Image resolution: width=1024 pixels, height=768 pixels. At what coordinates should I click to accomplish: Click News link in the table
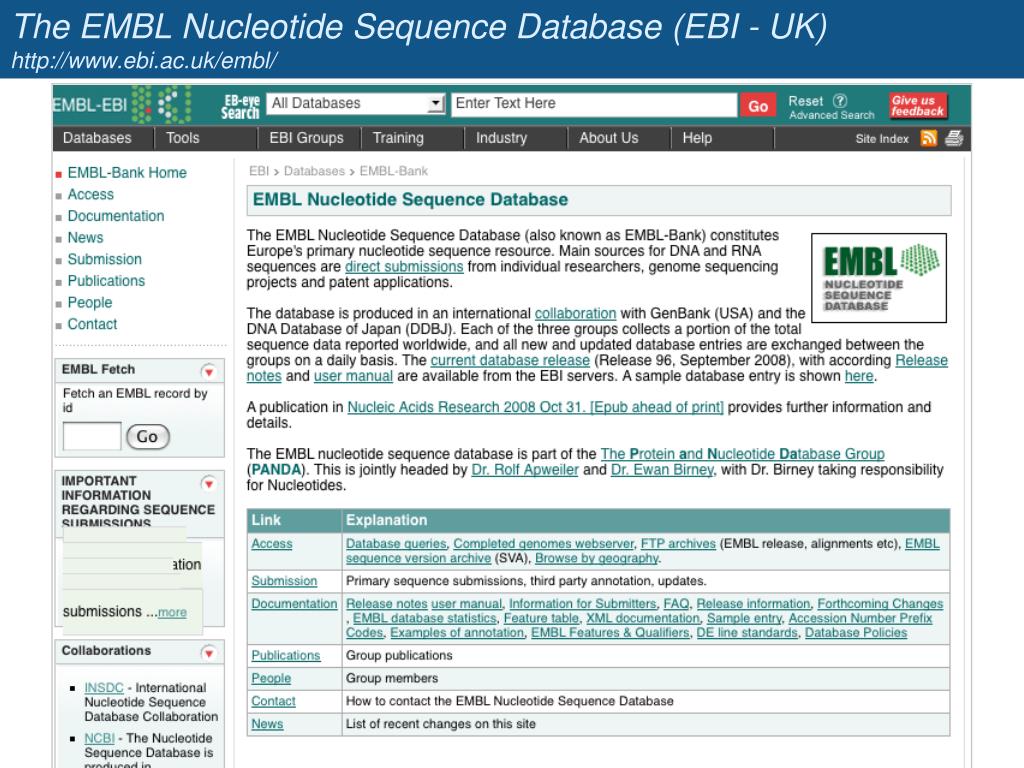267,724
